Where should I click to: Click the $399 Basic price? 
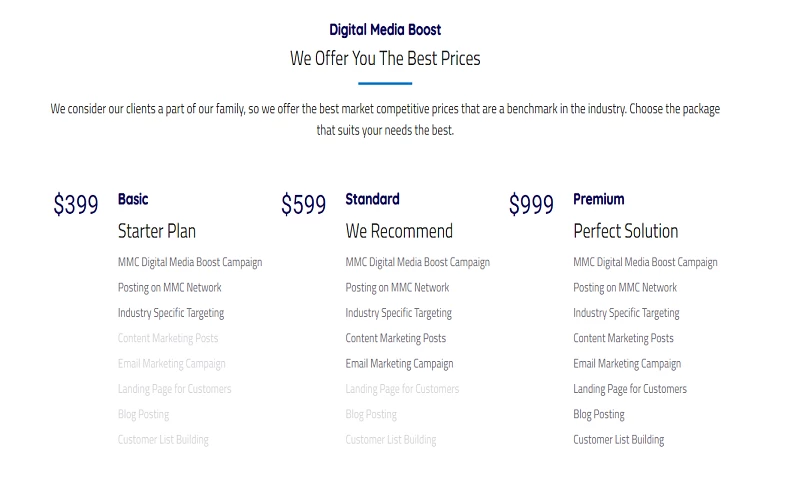click(x=76, y=205)
